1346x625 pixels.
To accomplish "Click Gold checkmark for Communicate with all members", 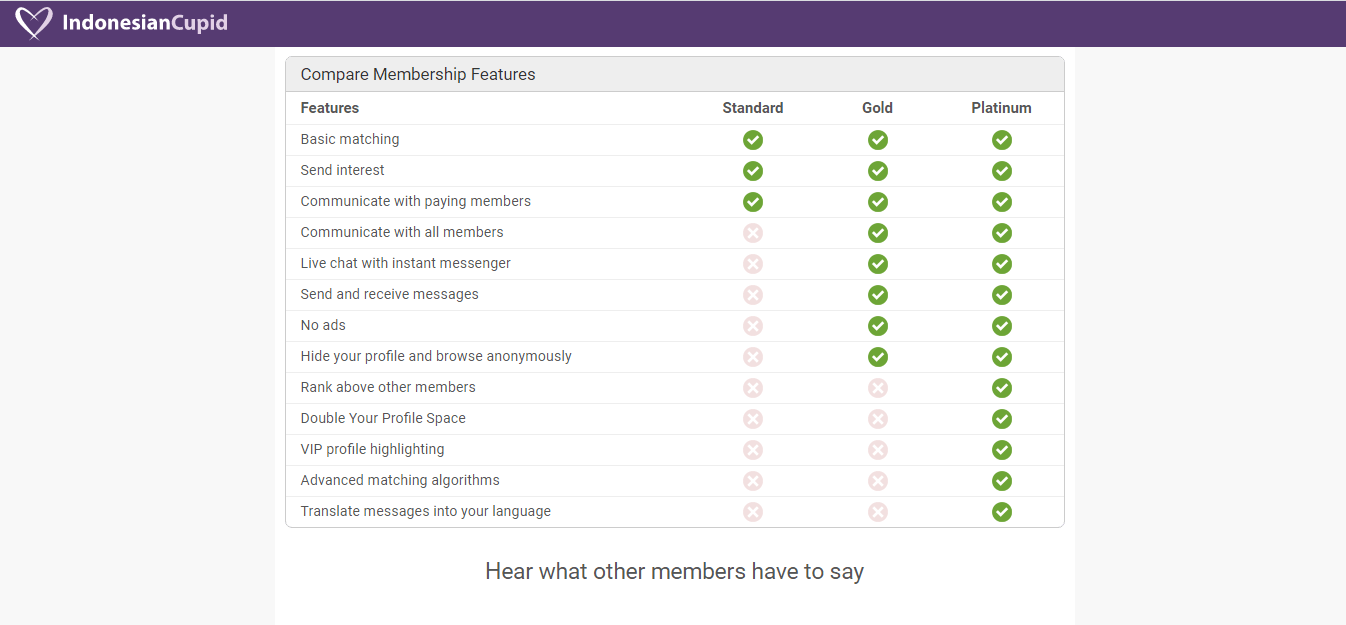I will tap(878, 233).
